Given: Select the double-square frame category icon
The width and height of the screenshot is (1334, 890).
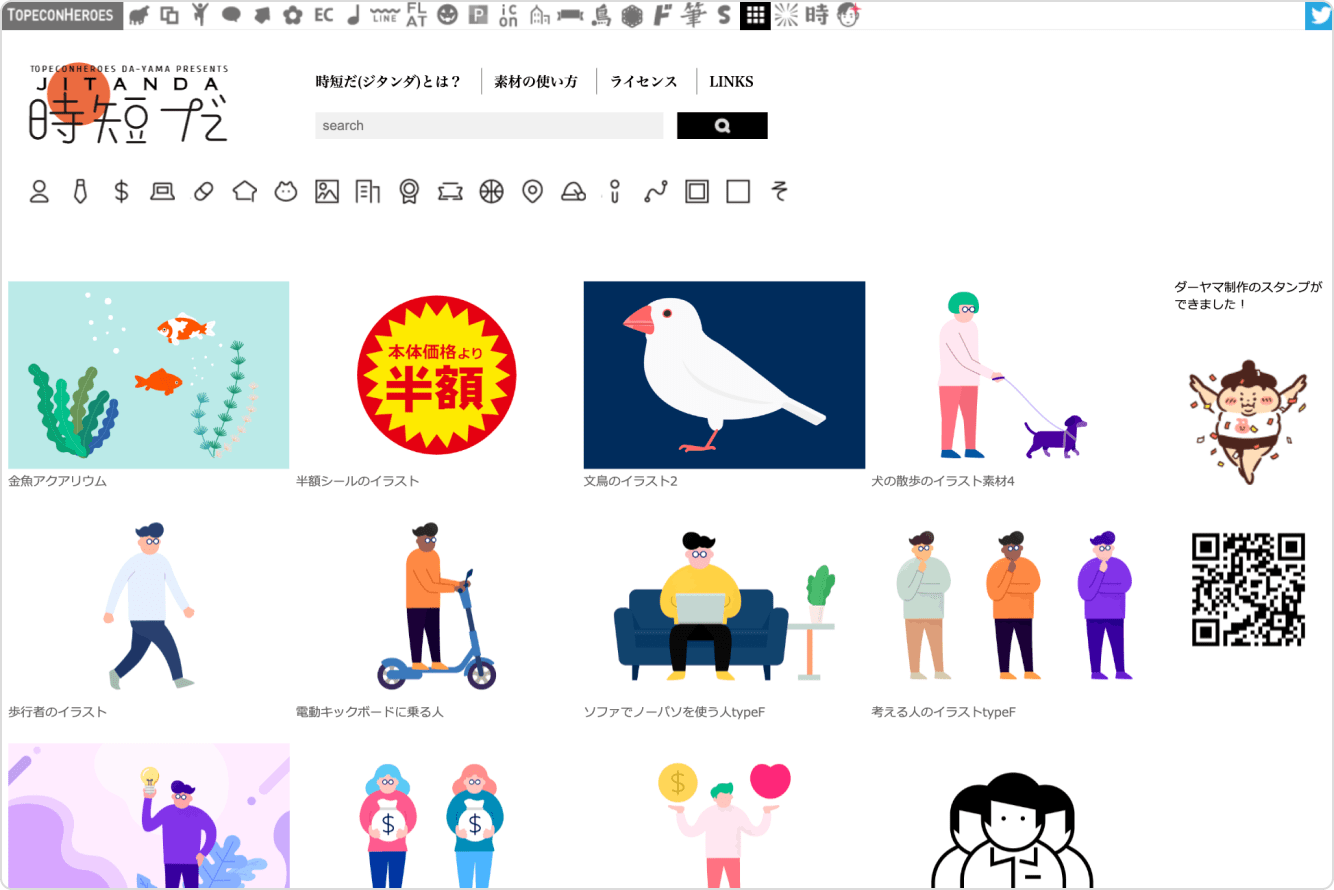Looking at the screenshot, I should coord(697,191).
